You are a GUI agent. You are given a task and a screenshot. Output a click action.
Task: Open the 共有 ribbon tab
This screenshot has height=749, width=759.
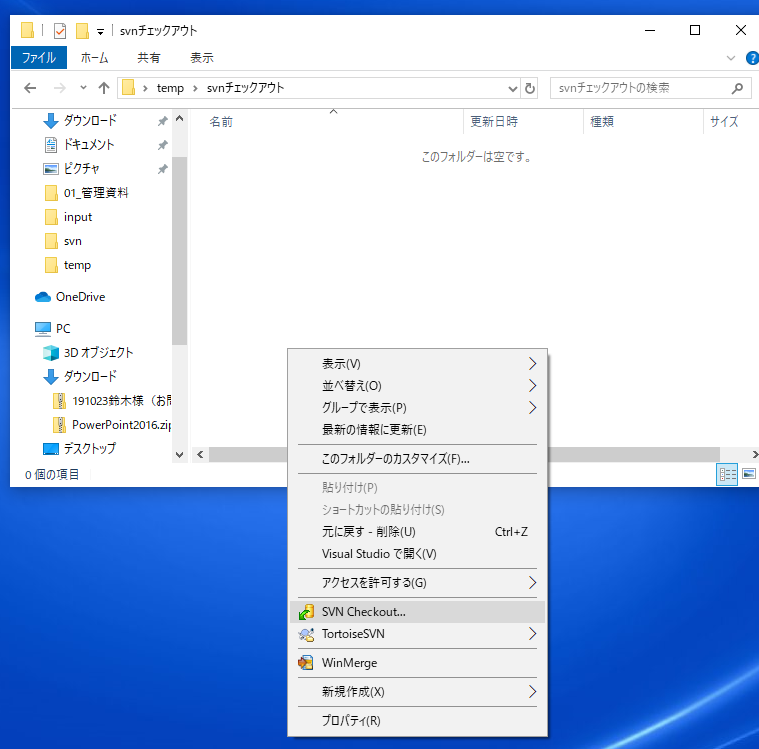pos(149,58)
